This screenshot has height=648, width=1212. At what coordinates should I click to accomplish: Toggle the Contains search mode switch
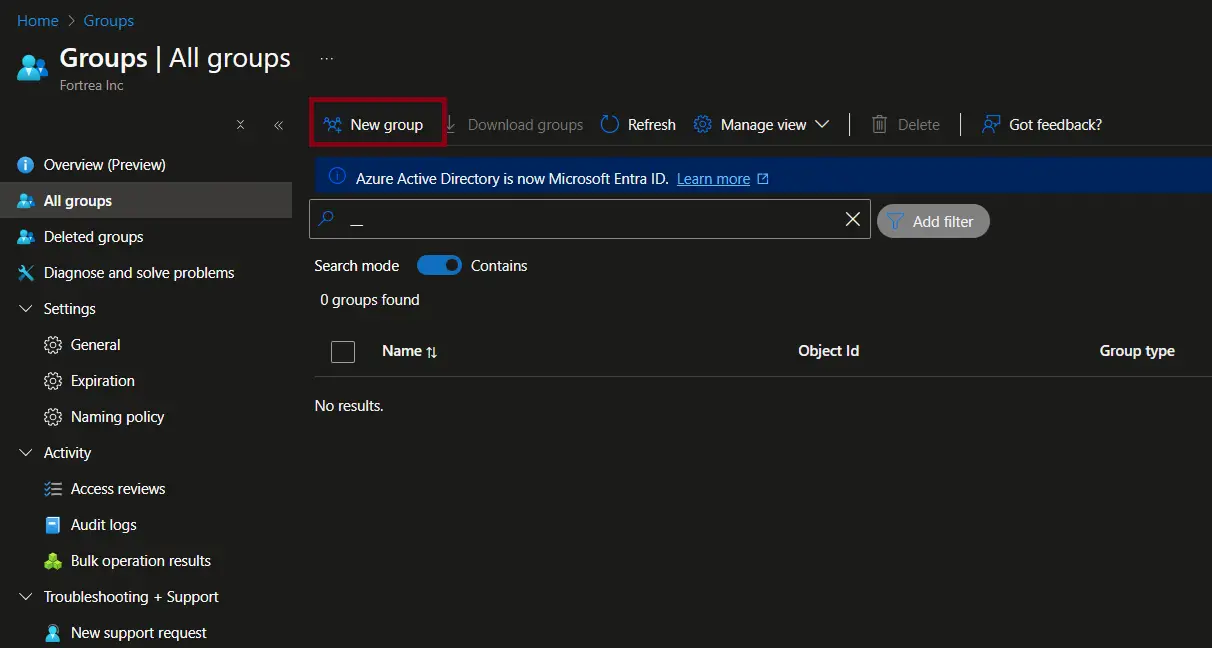click(x=439, y=265)
